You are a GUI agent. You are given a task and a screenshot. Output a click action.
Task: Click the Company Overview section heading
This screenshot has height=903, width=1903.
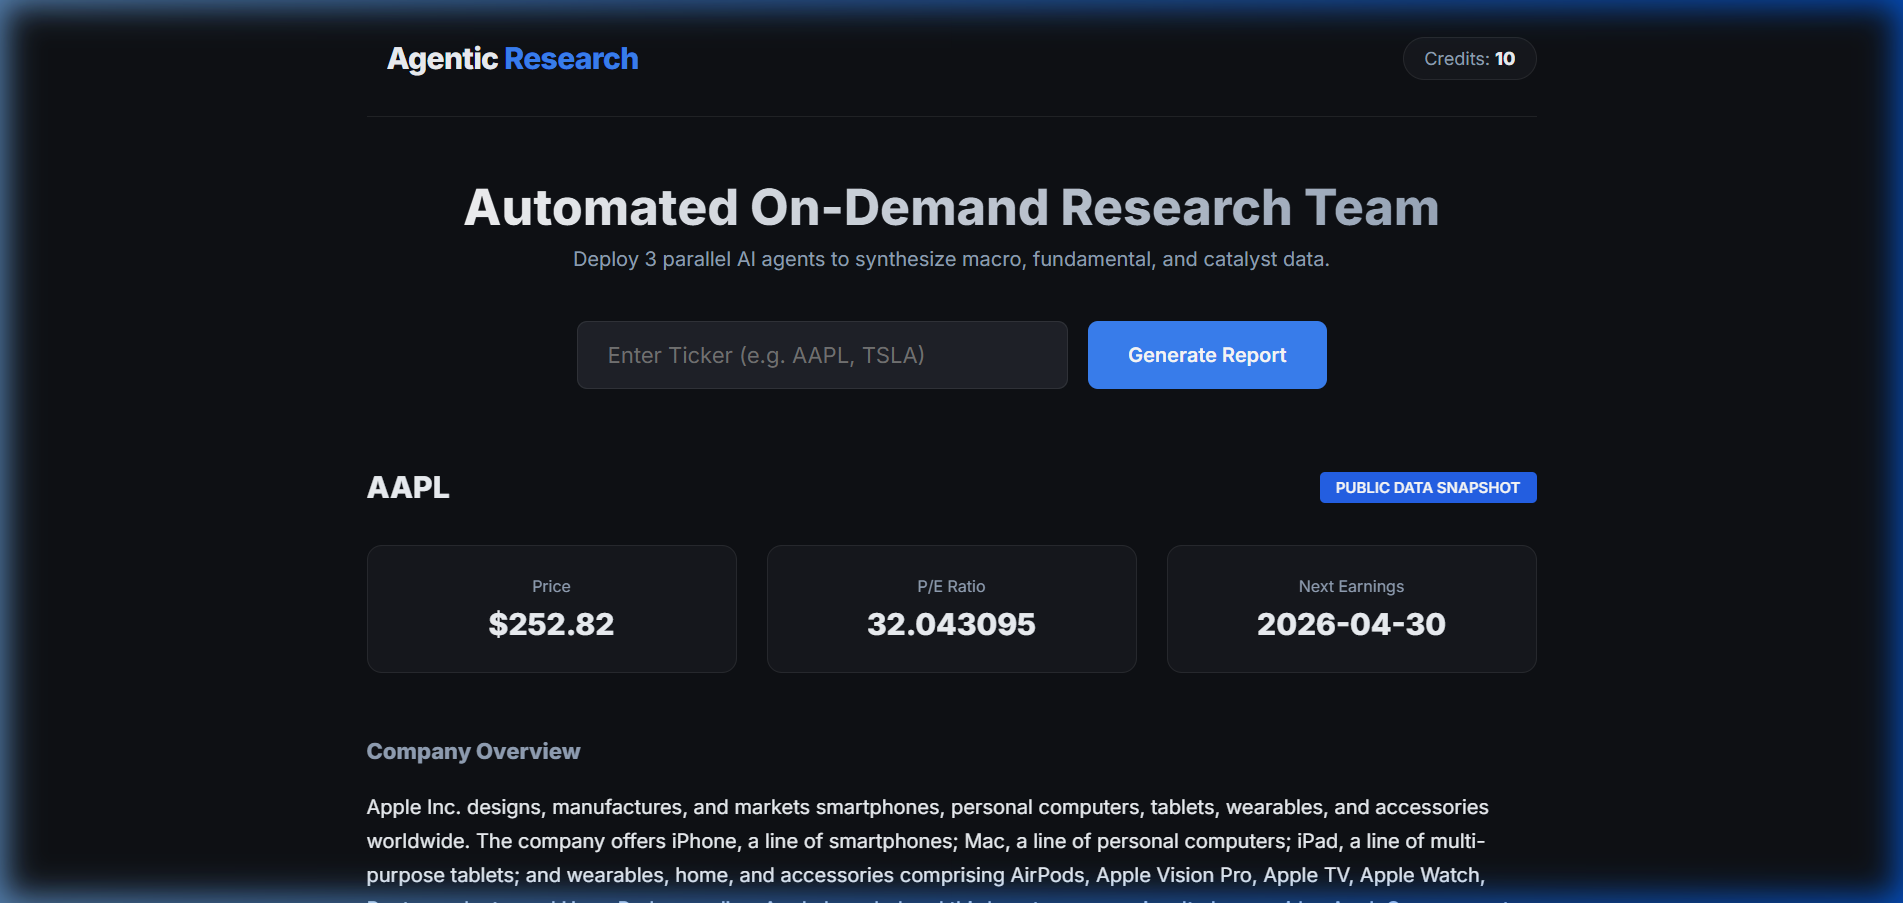pos(473,752)
